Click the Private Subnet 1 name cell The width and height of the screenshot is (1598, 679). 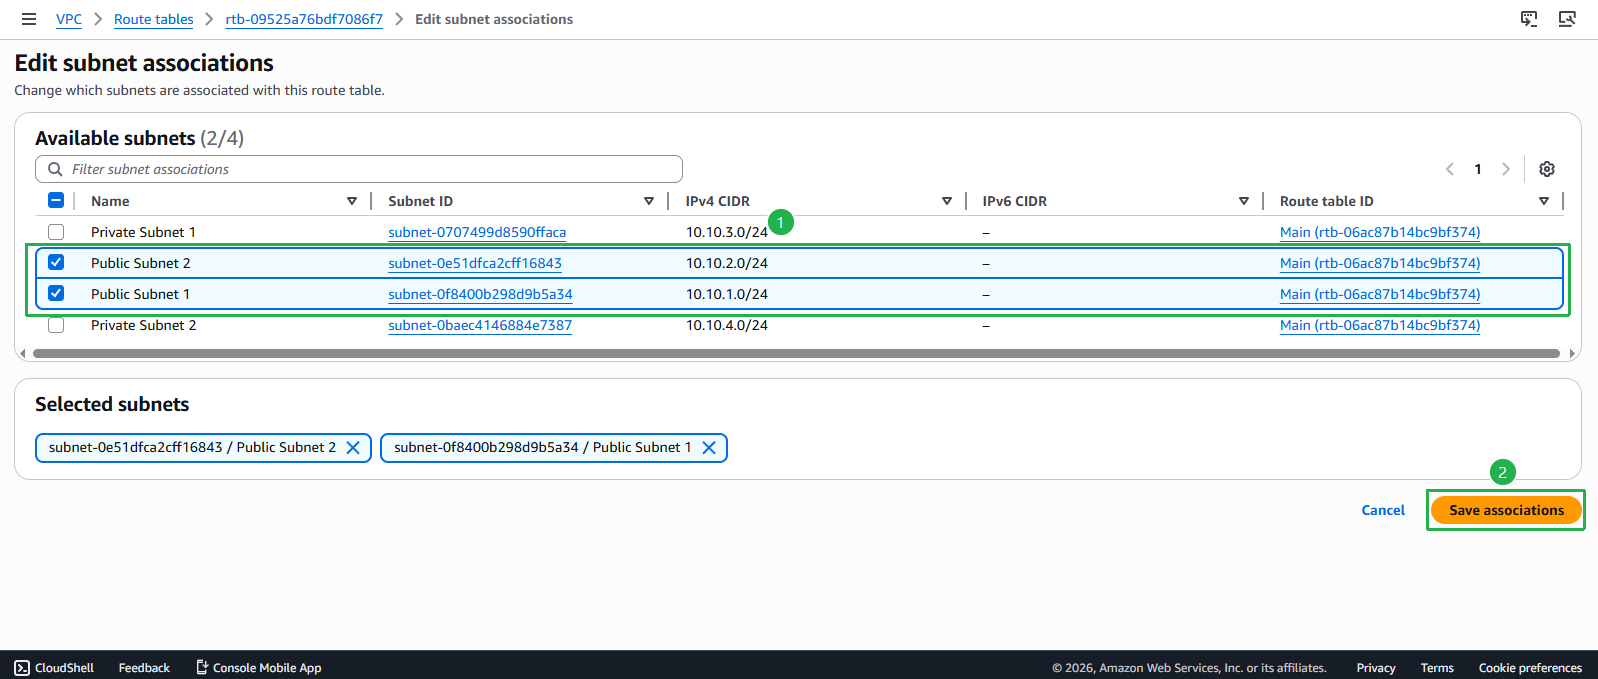pos(143,232)
